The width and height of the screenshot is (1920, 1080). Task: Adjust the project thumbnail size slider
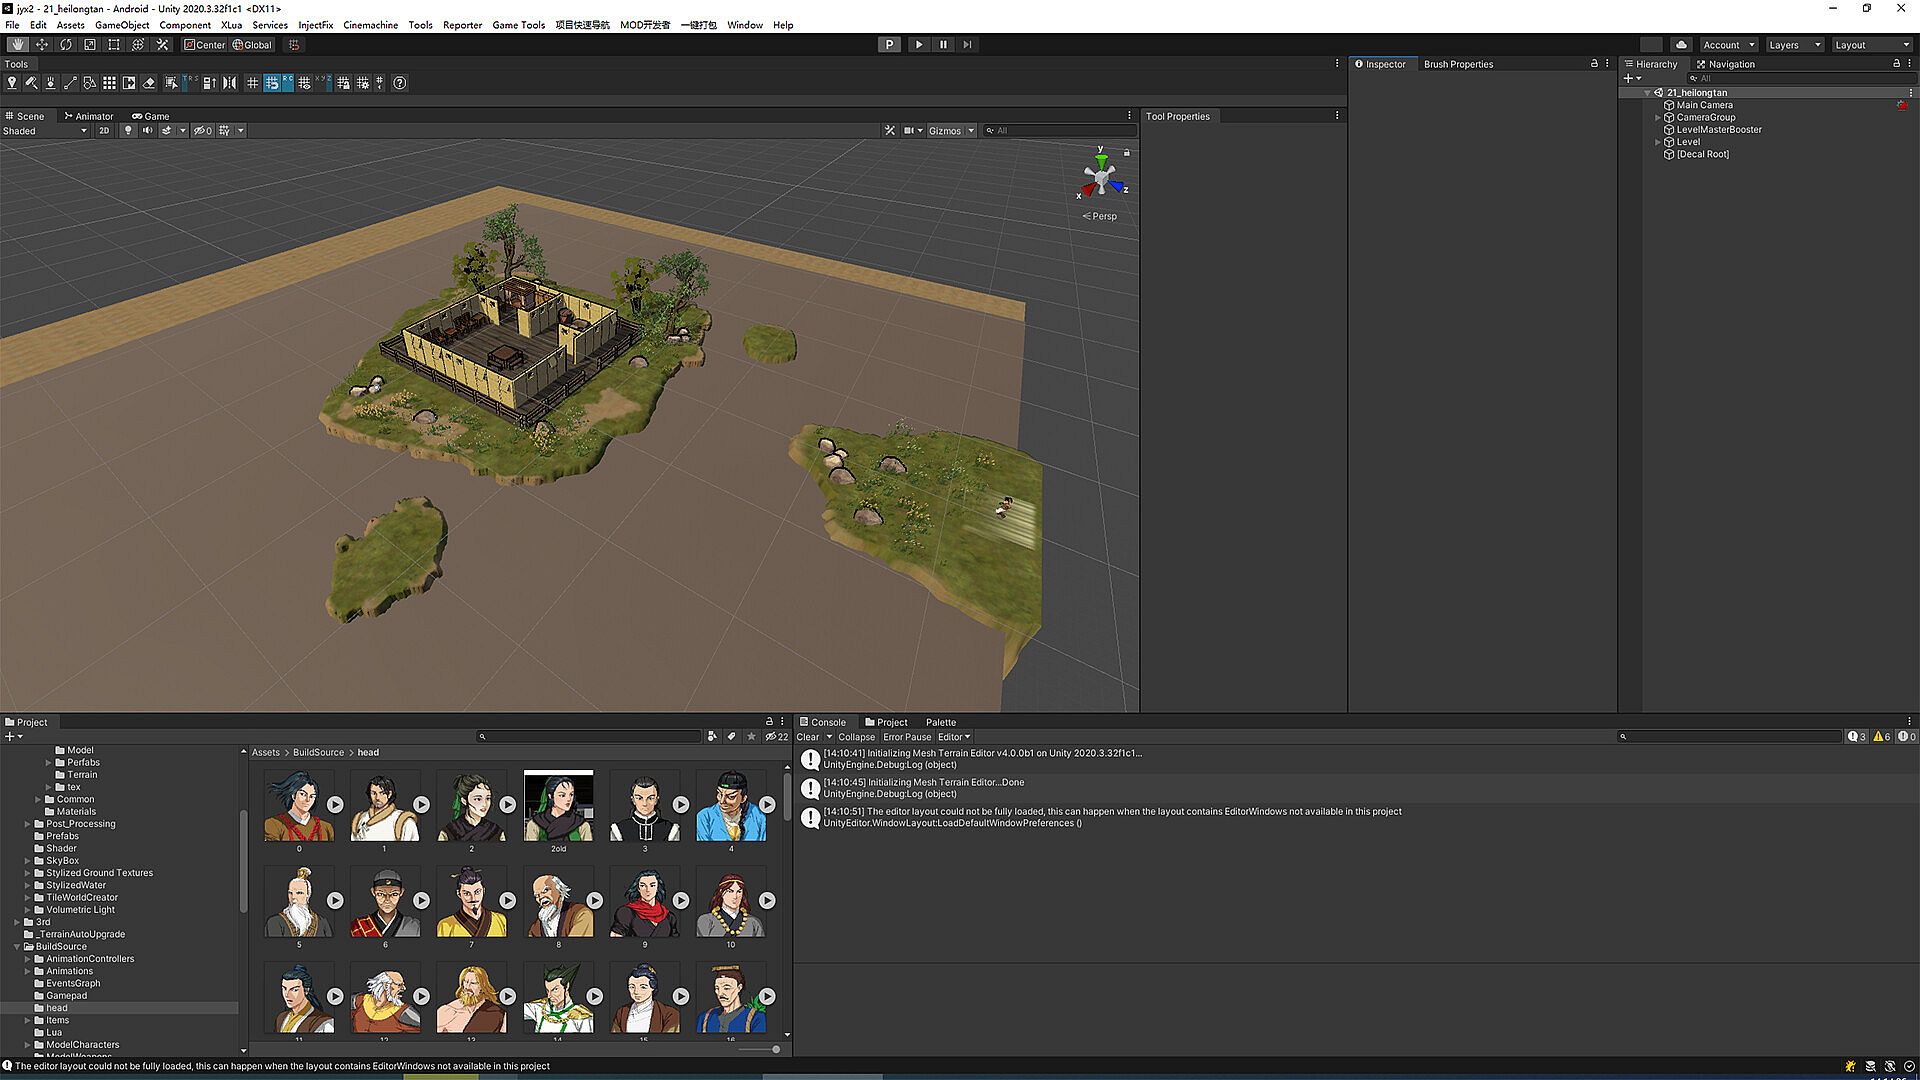[775, 1049]
